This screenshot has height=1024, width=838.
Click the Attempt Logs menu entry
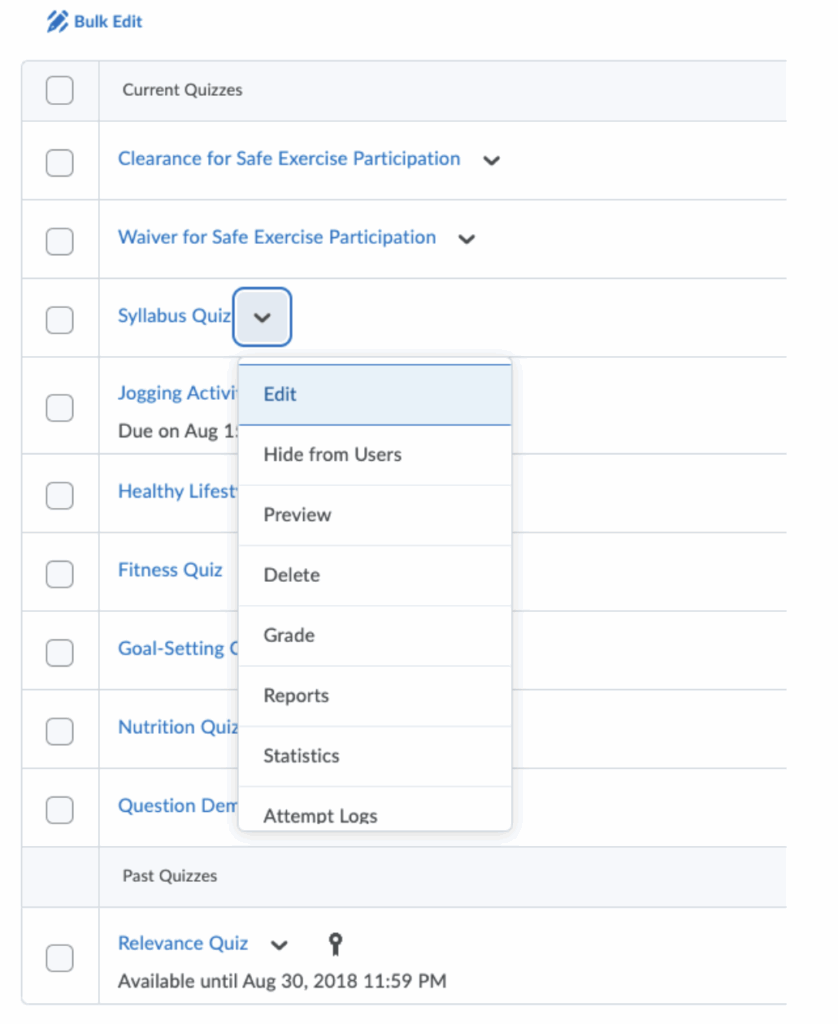coord(320,815)
